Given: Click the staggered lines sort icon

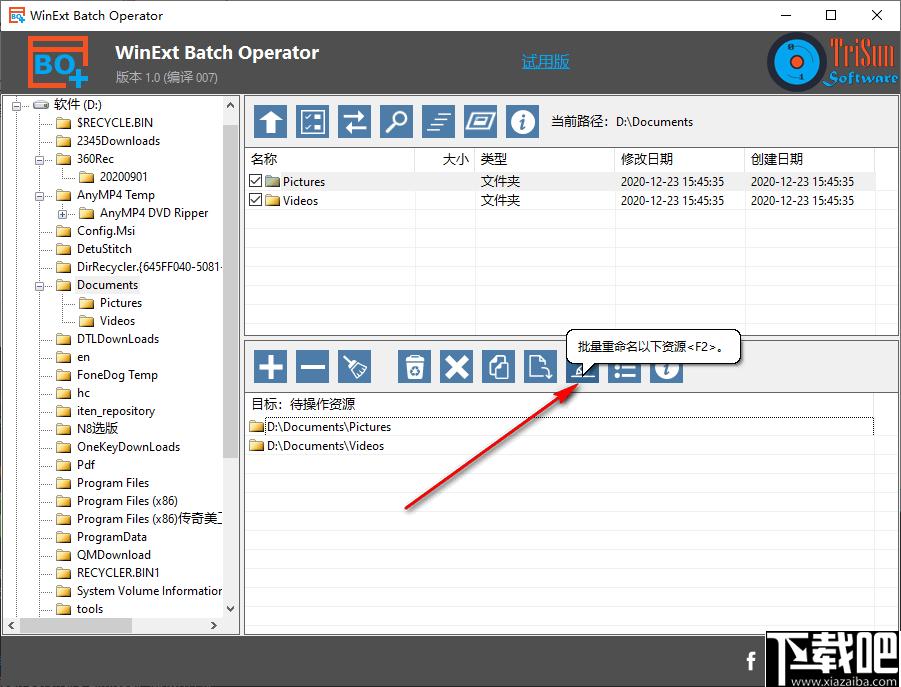Looking at the screenshot, I should (438, 121).
